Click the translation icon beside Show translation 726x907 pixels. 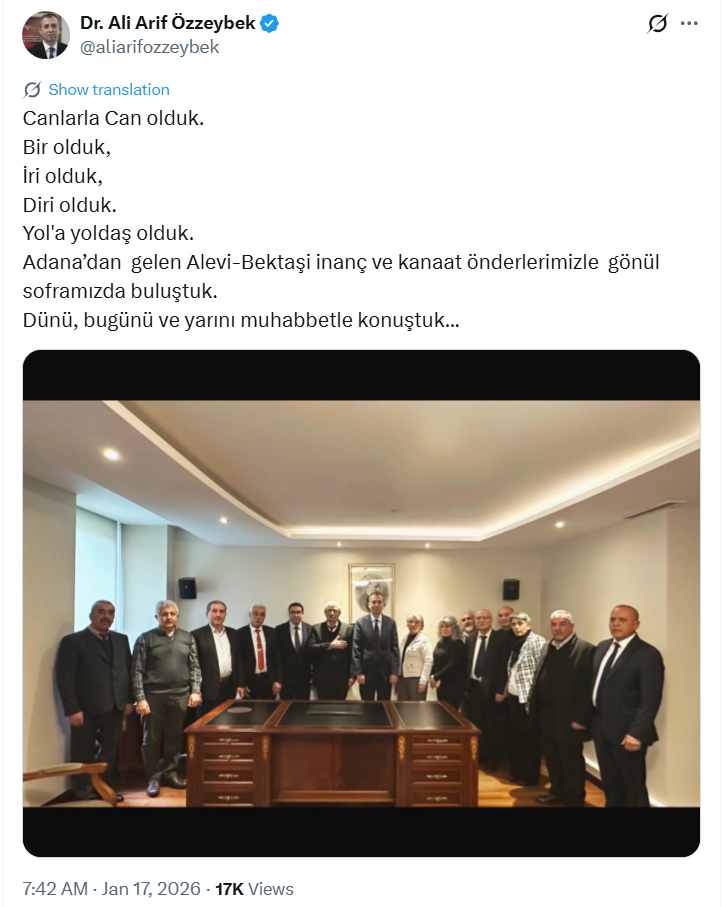click(x=32, y=90)
